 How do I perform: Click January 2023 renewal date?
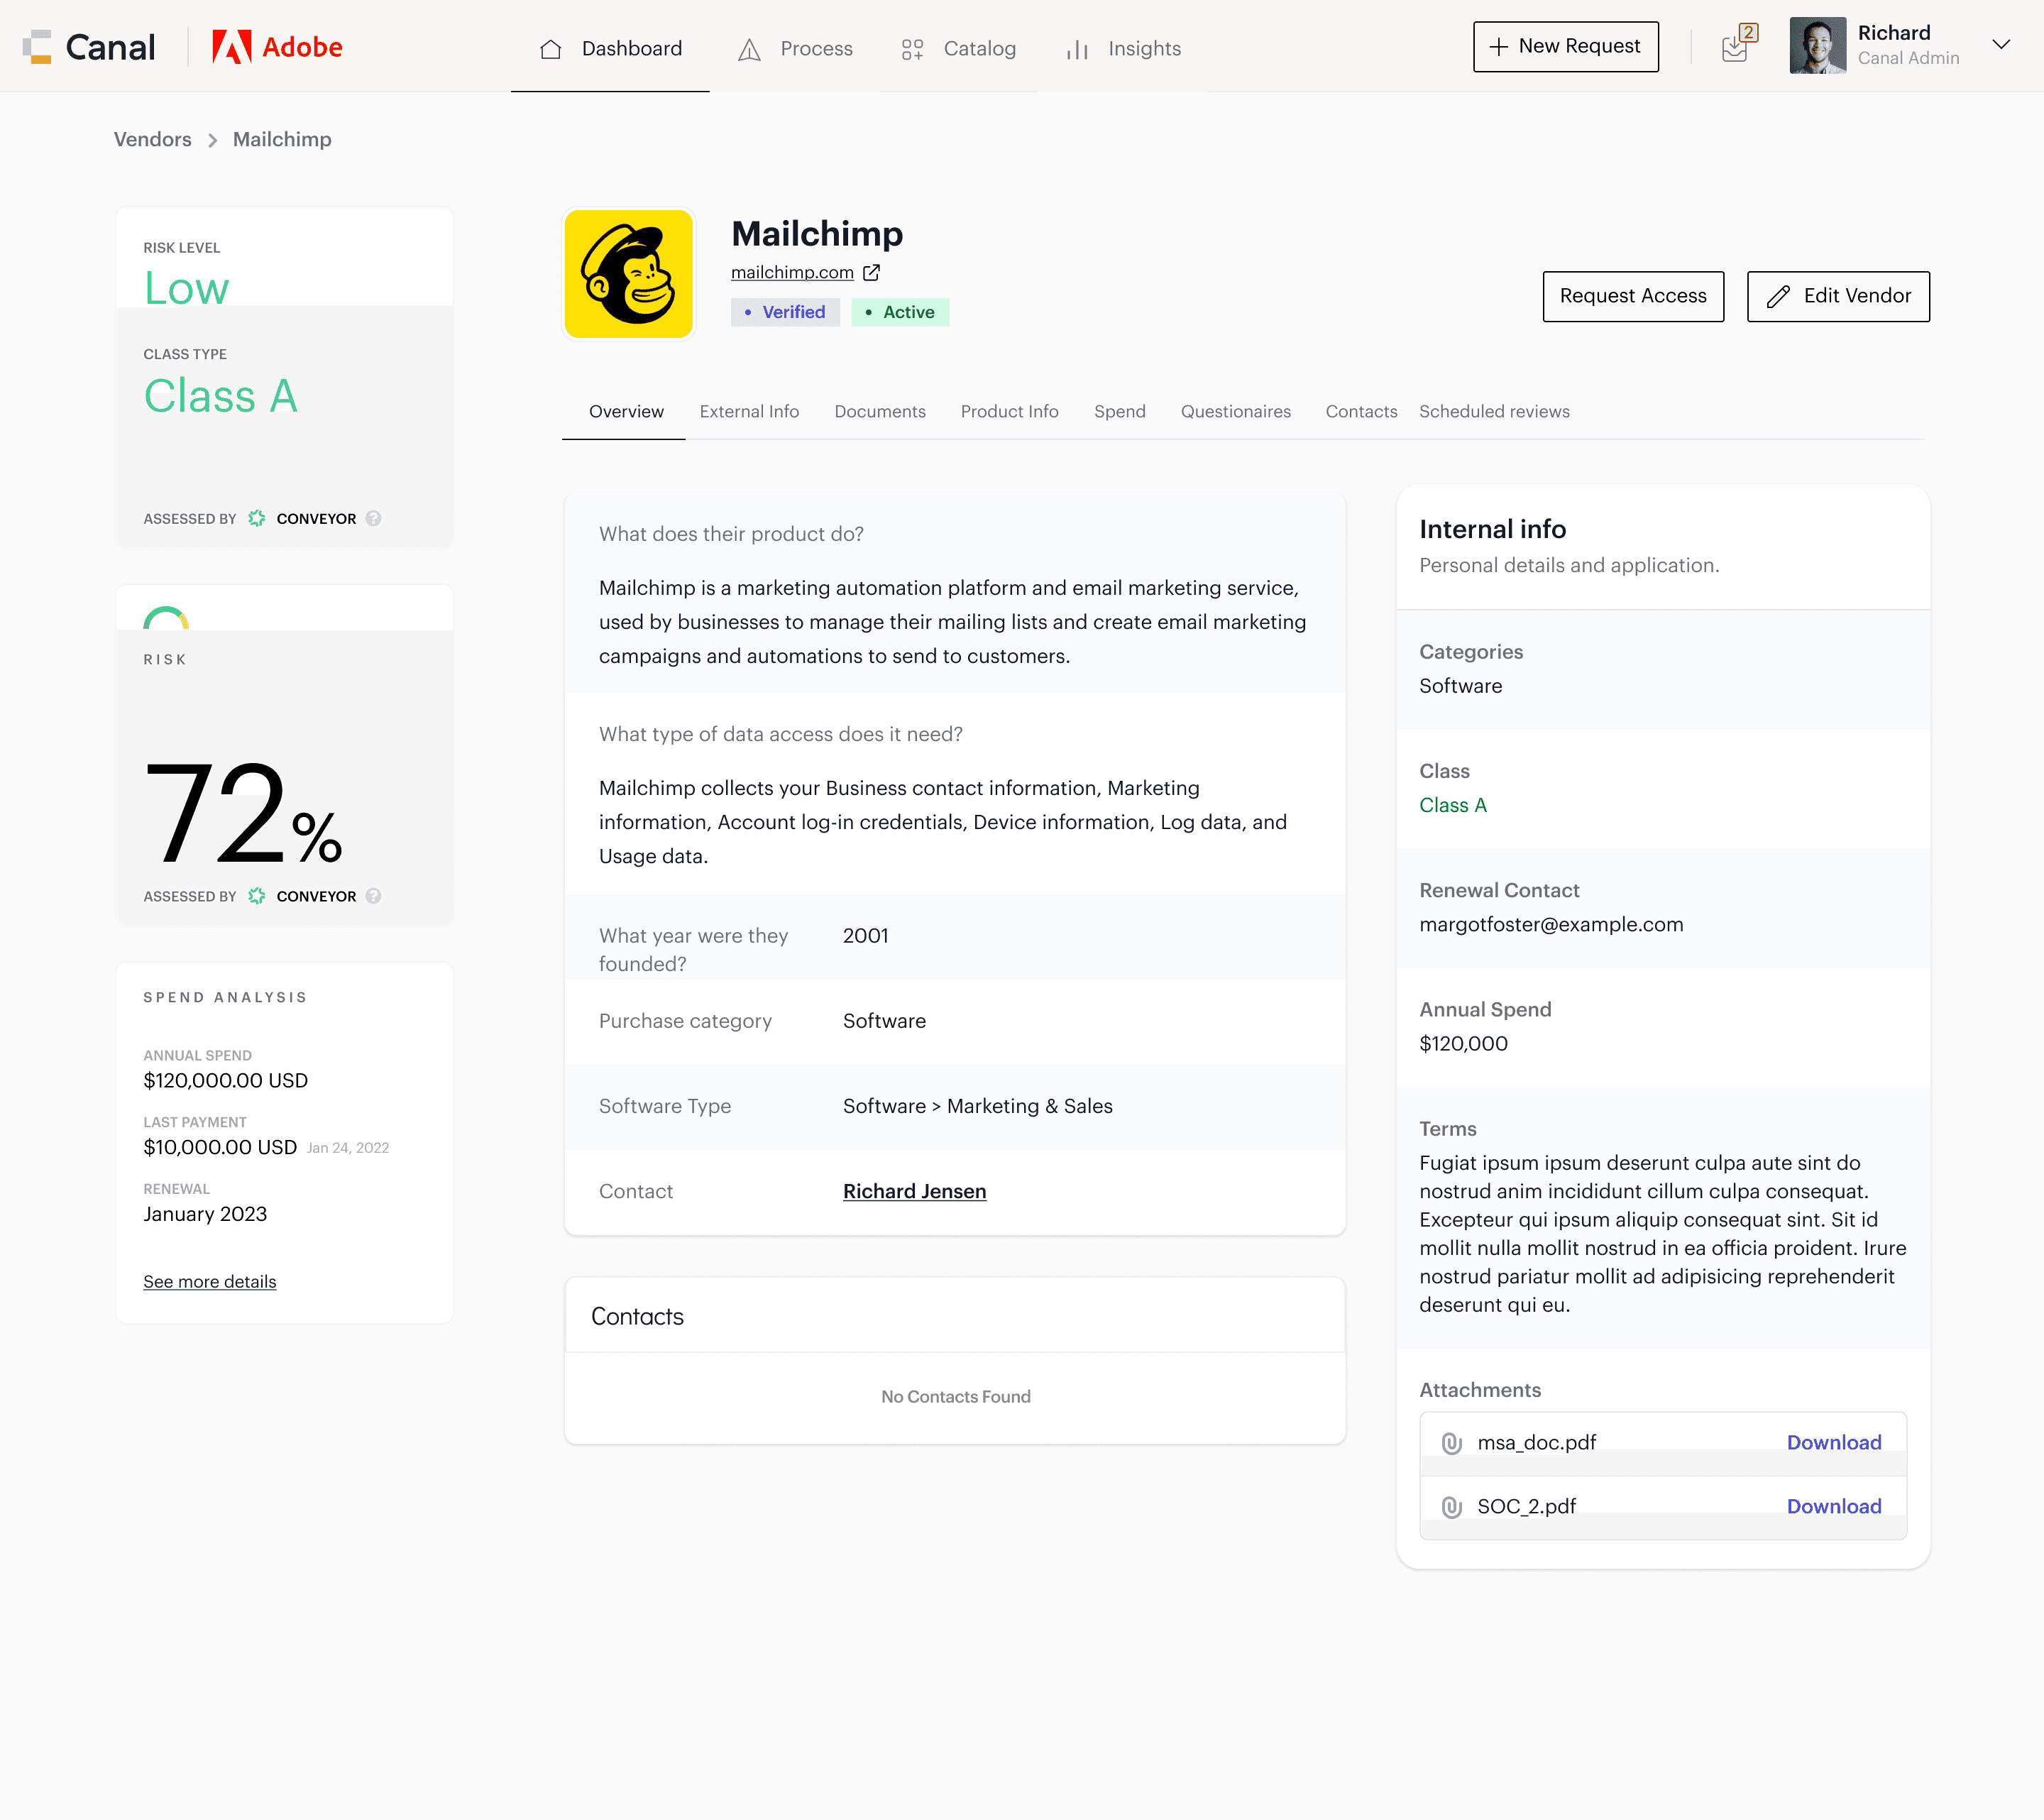205,1215
